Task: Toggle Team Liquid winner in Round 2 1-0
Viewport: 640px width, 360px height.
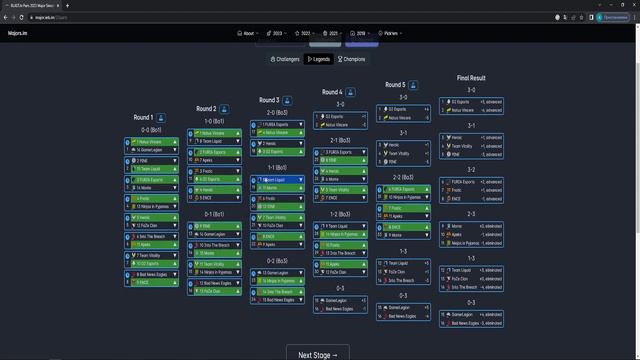Action: (x=218, y=141)
